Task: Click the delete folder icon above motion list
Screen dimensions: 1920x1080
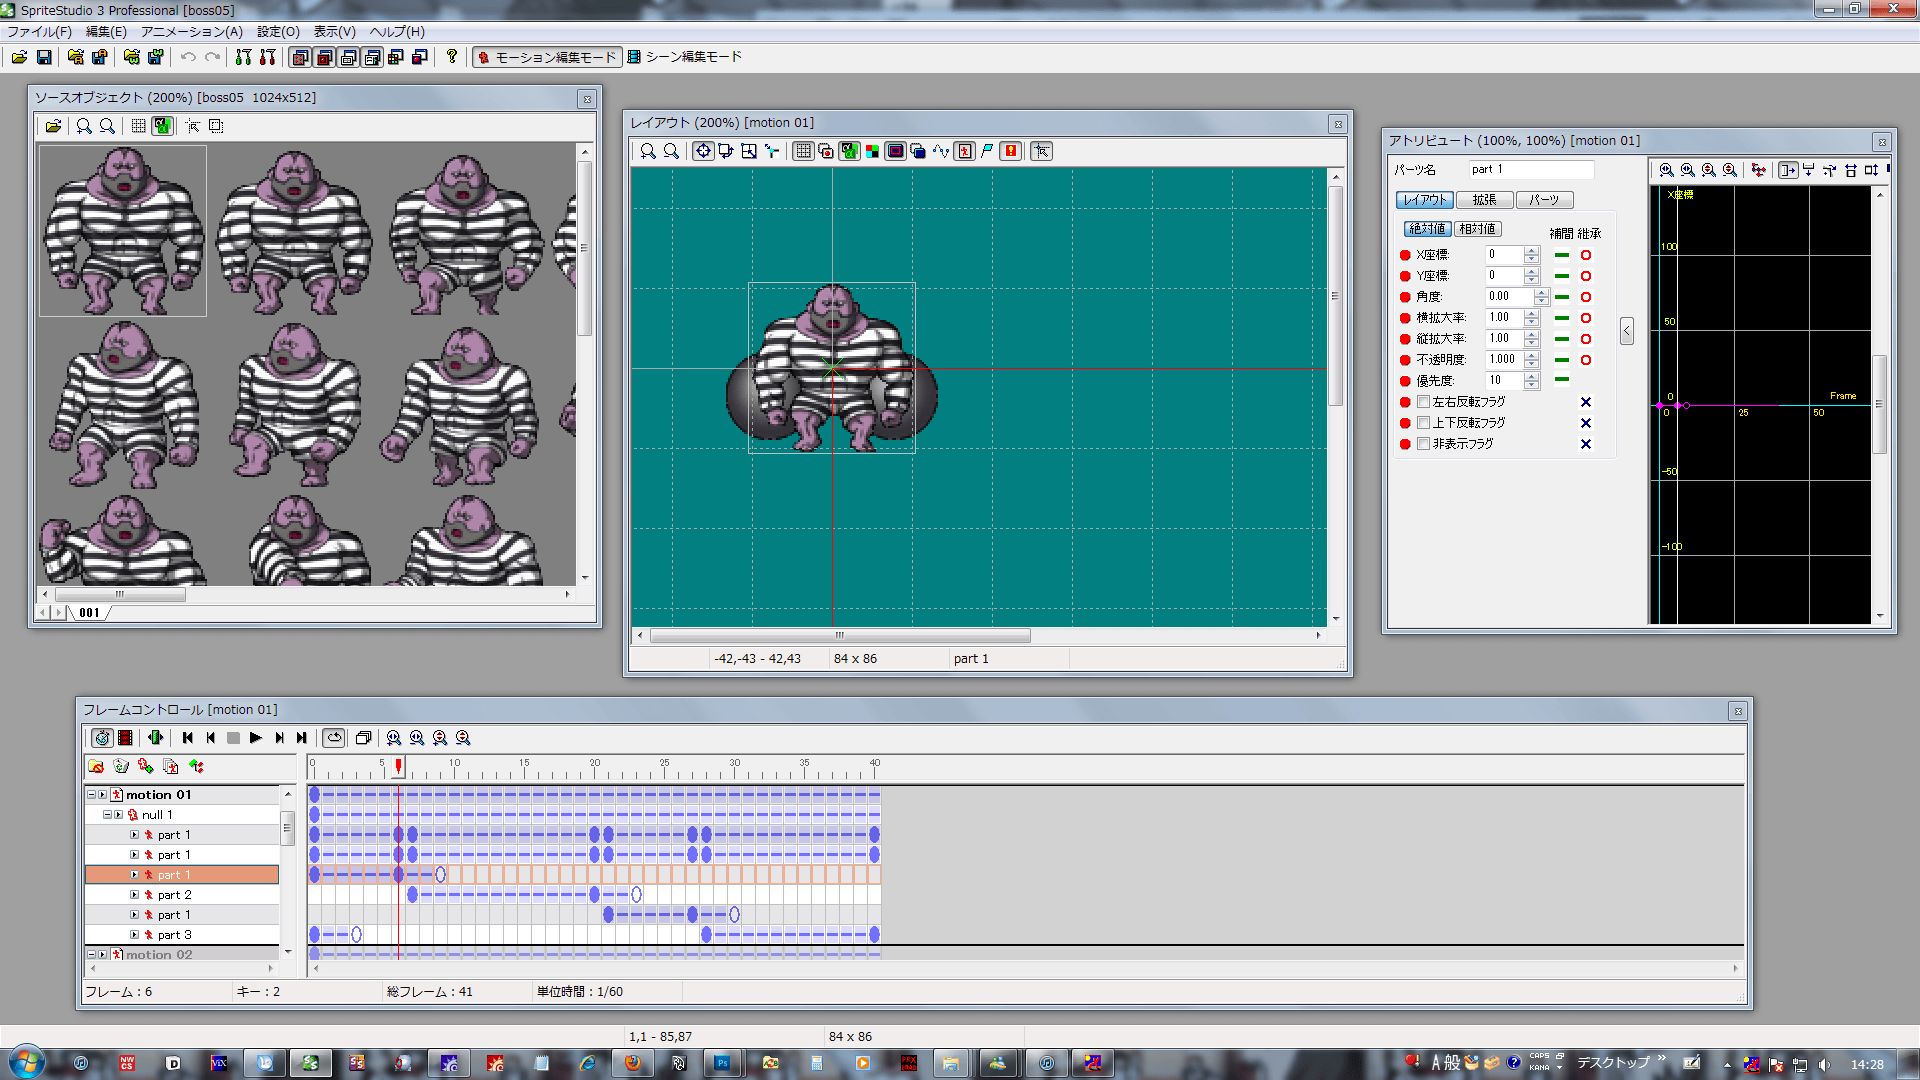Action: 96,766
